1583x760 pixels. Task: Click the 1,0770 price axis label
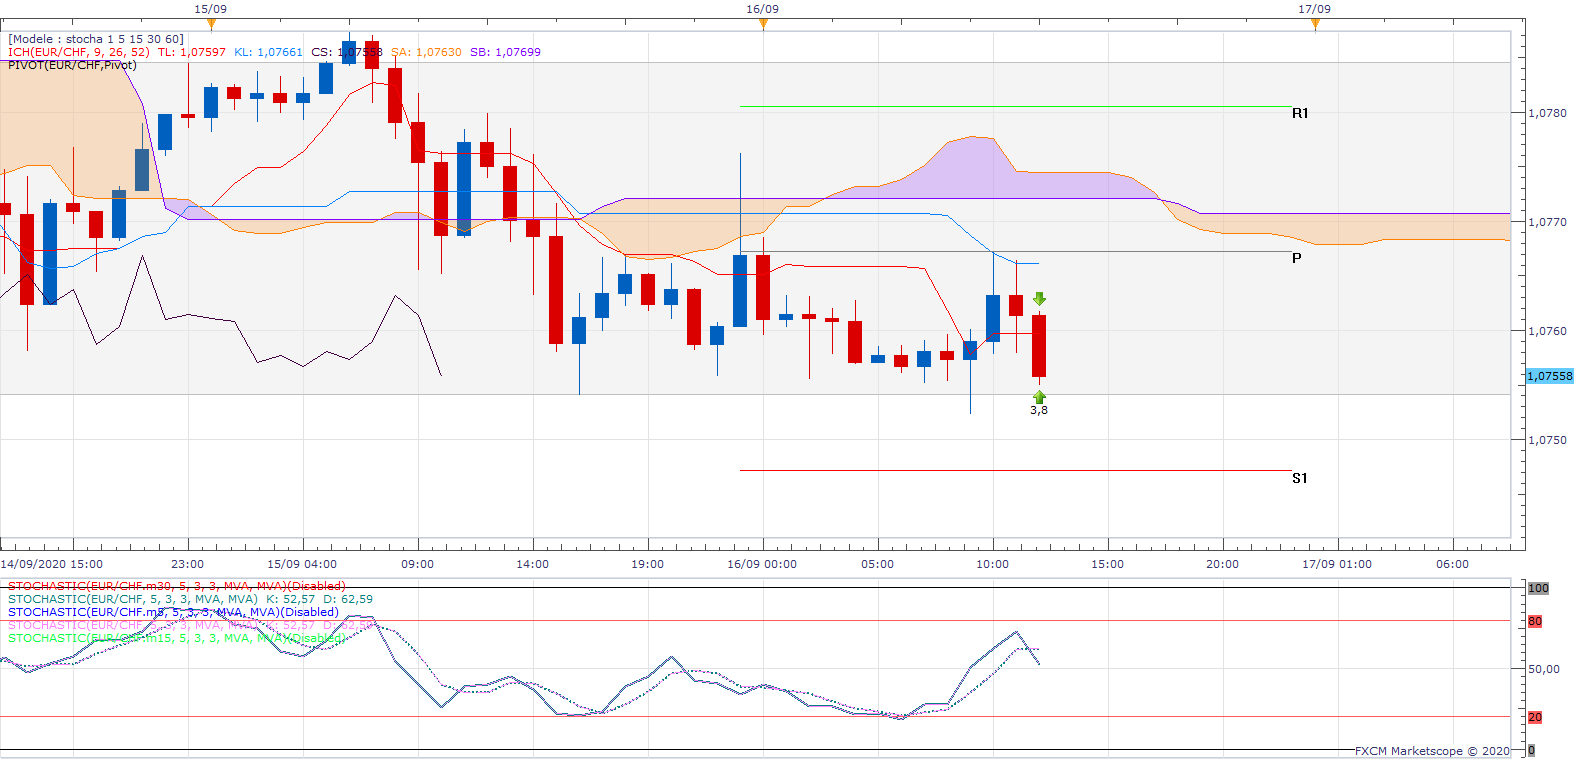pos(1548,222)
